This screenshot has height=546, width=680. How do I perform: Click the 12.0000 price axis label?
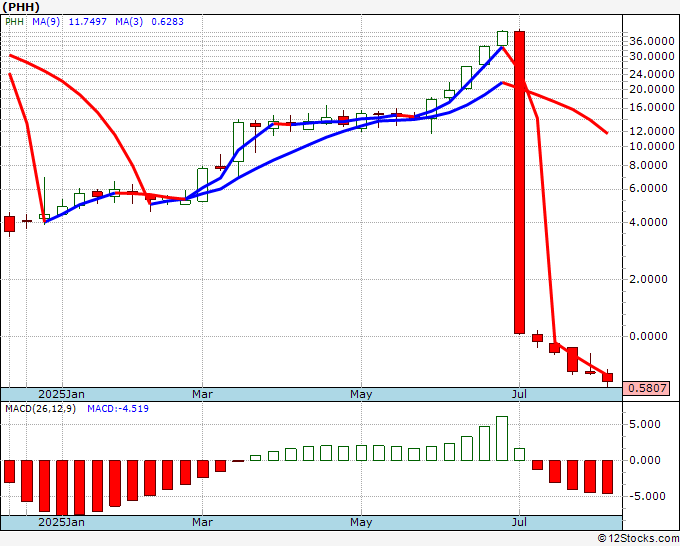[x=652, y=131]
